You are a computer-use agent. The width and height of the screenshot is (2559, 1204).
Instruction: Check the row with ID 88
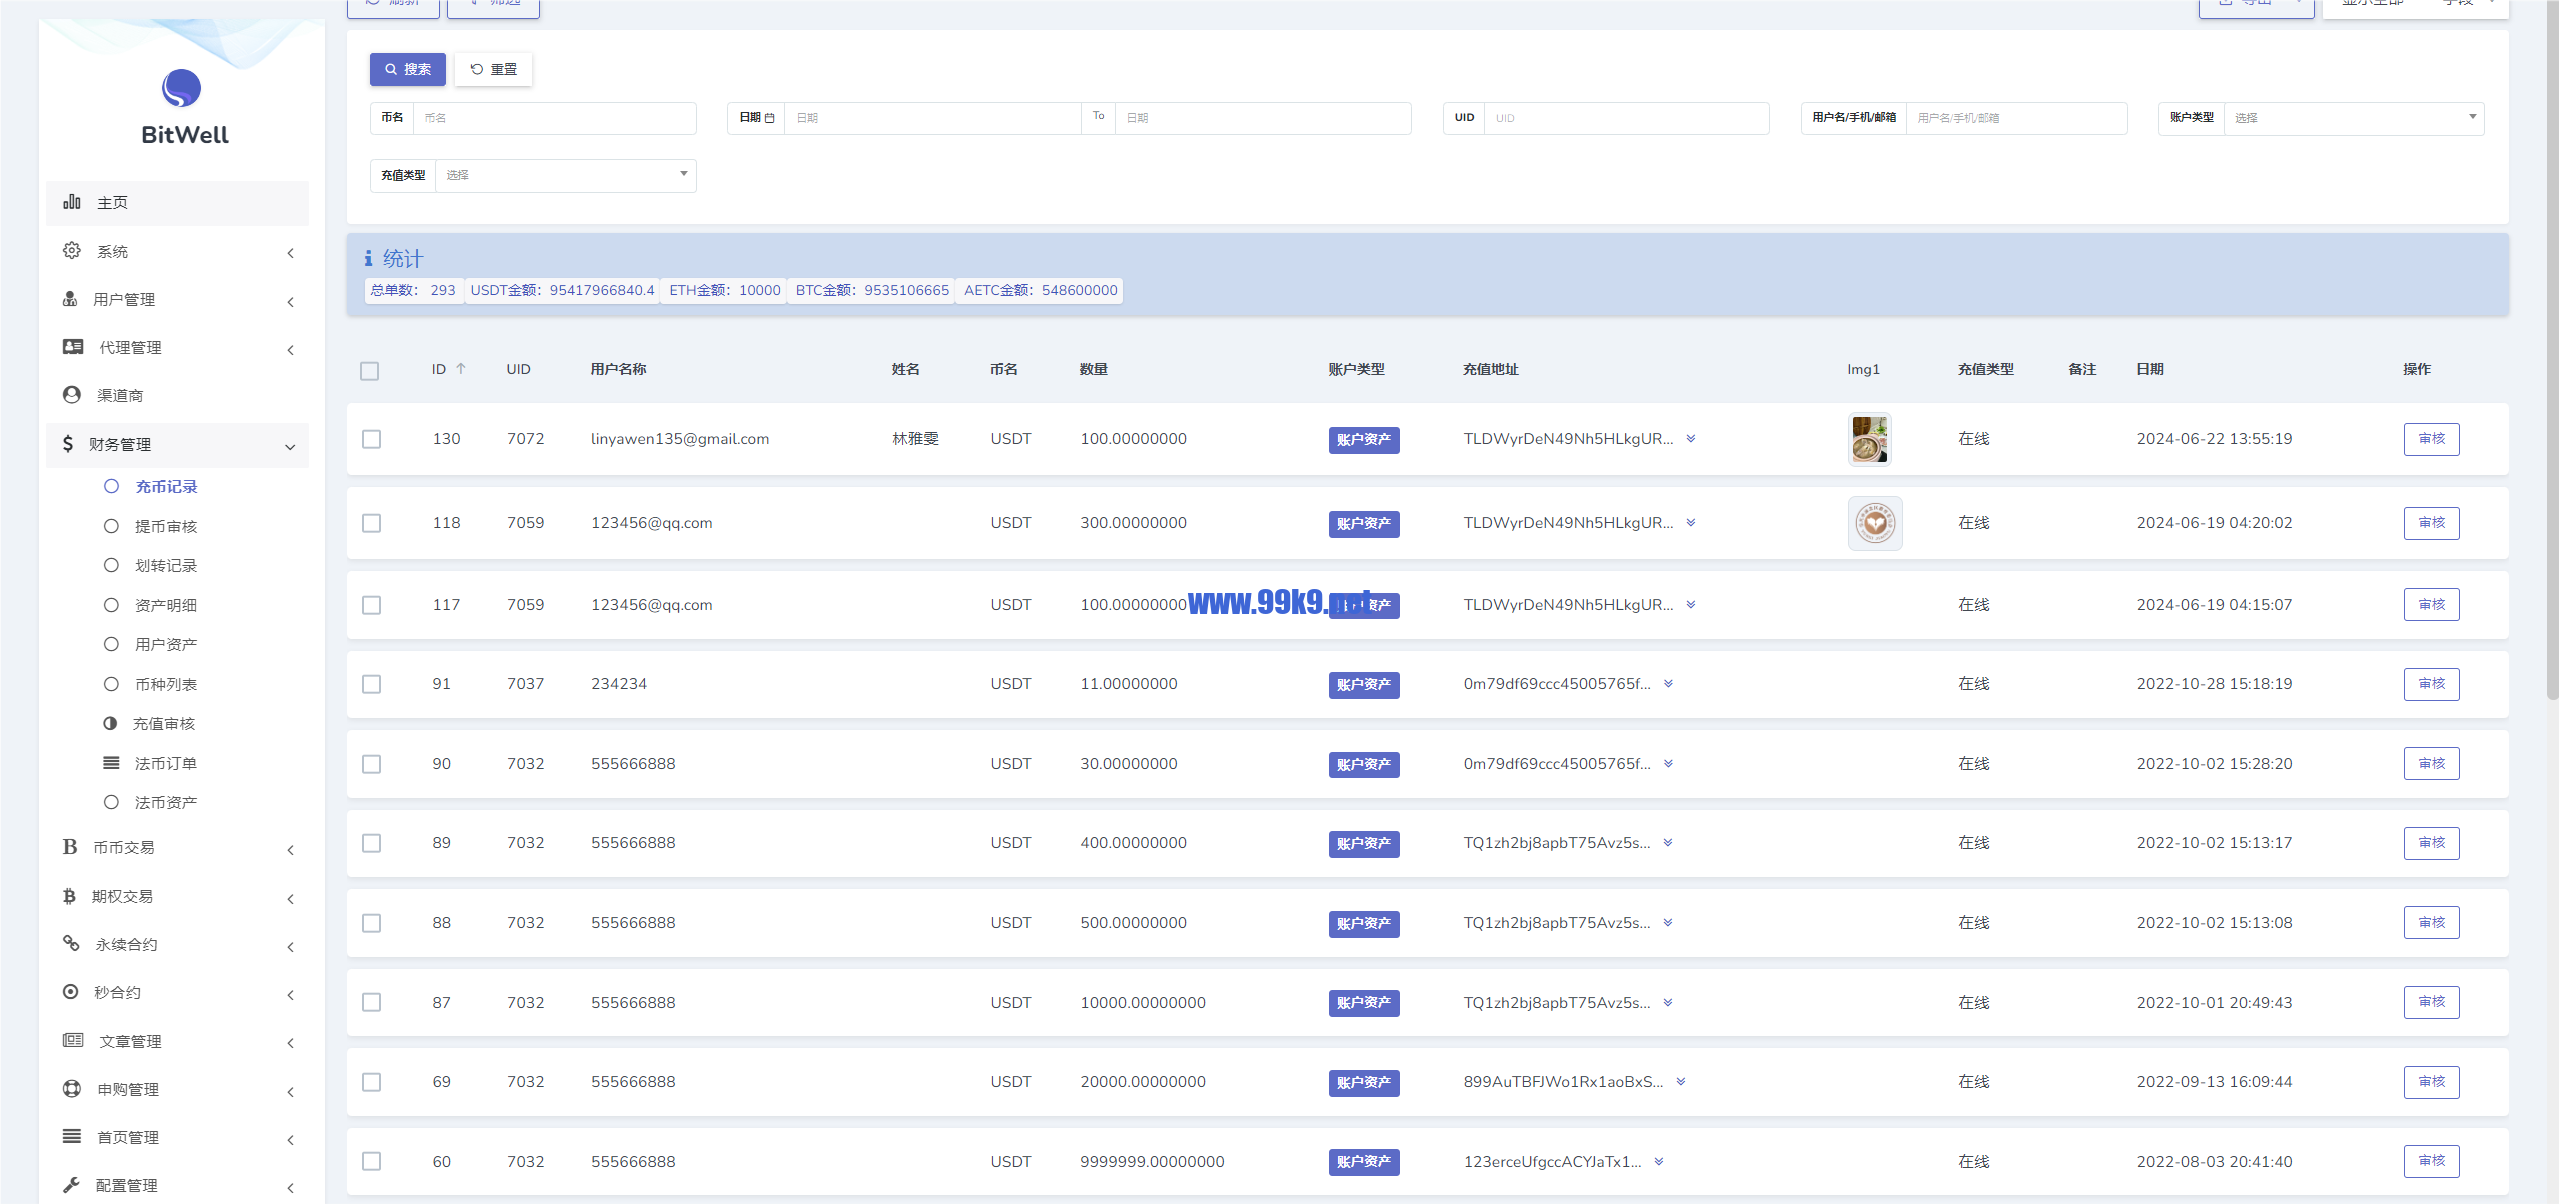pyautogui.click(x=372, y=923)
